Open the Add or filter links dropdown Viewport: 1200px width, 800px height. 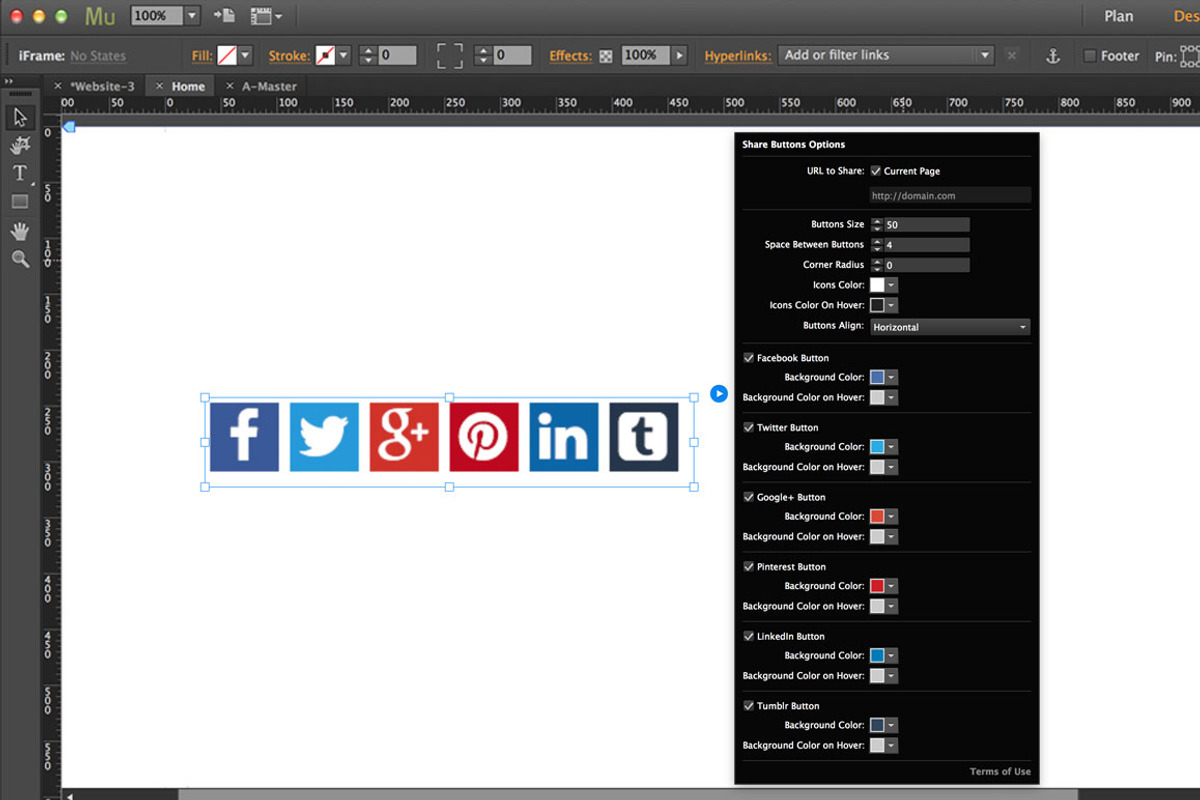point(887,56)
